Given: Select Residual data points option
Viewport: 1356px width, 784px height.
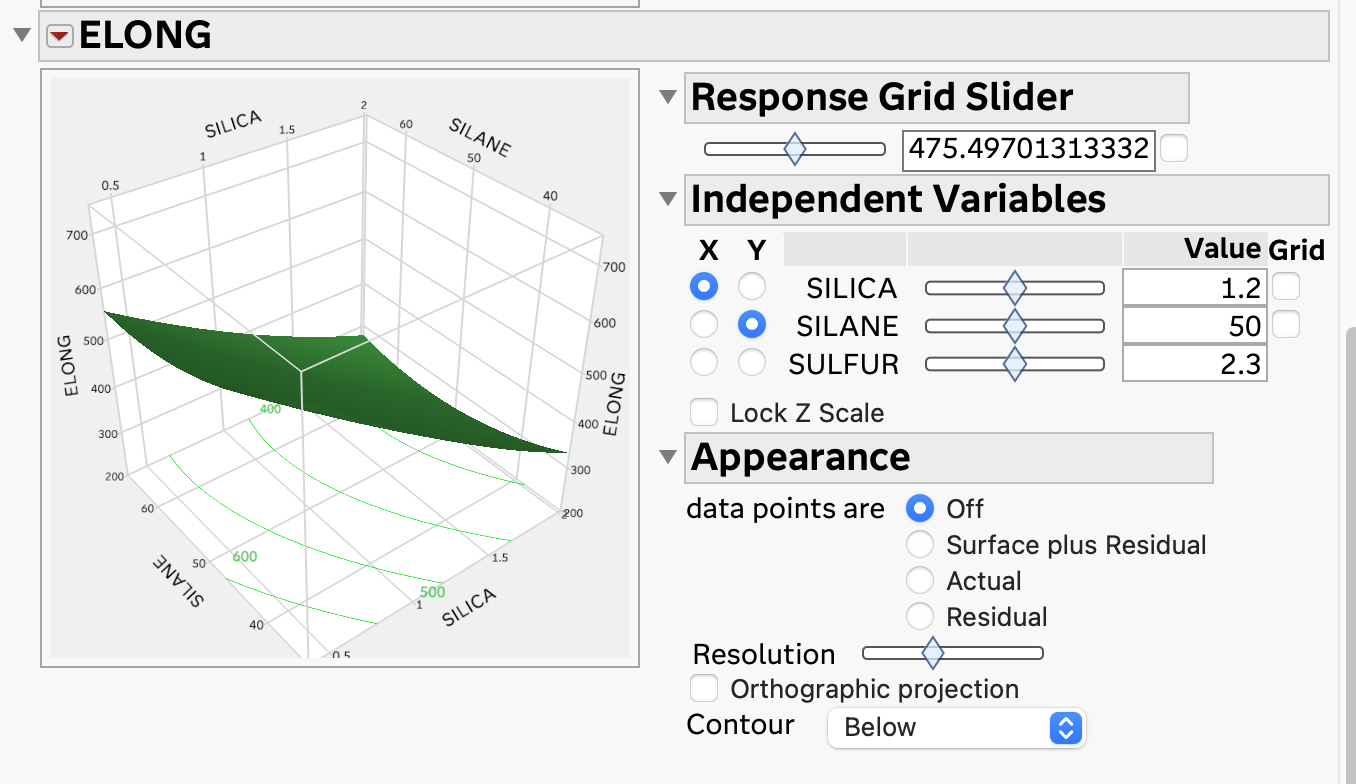Looking at the screenshot, I should pyautogui.click(x=920, y=617).
